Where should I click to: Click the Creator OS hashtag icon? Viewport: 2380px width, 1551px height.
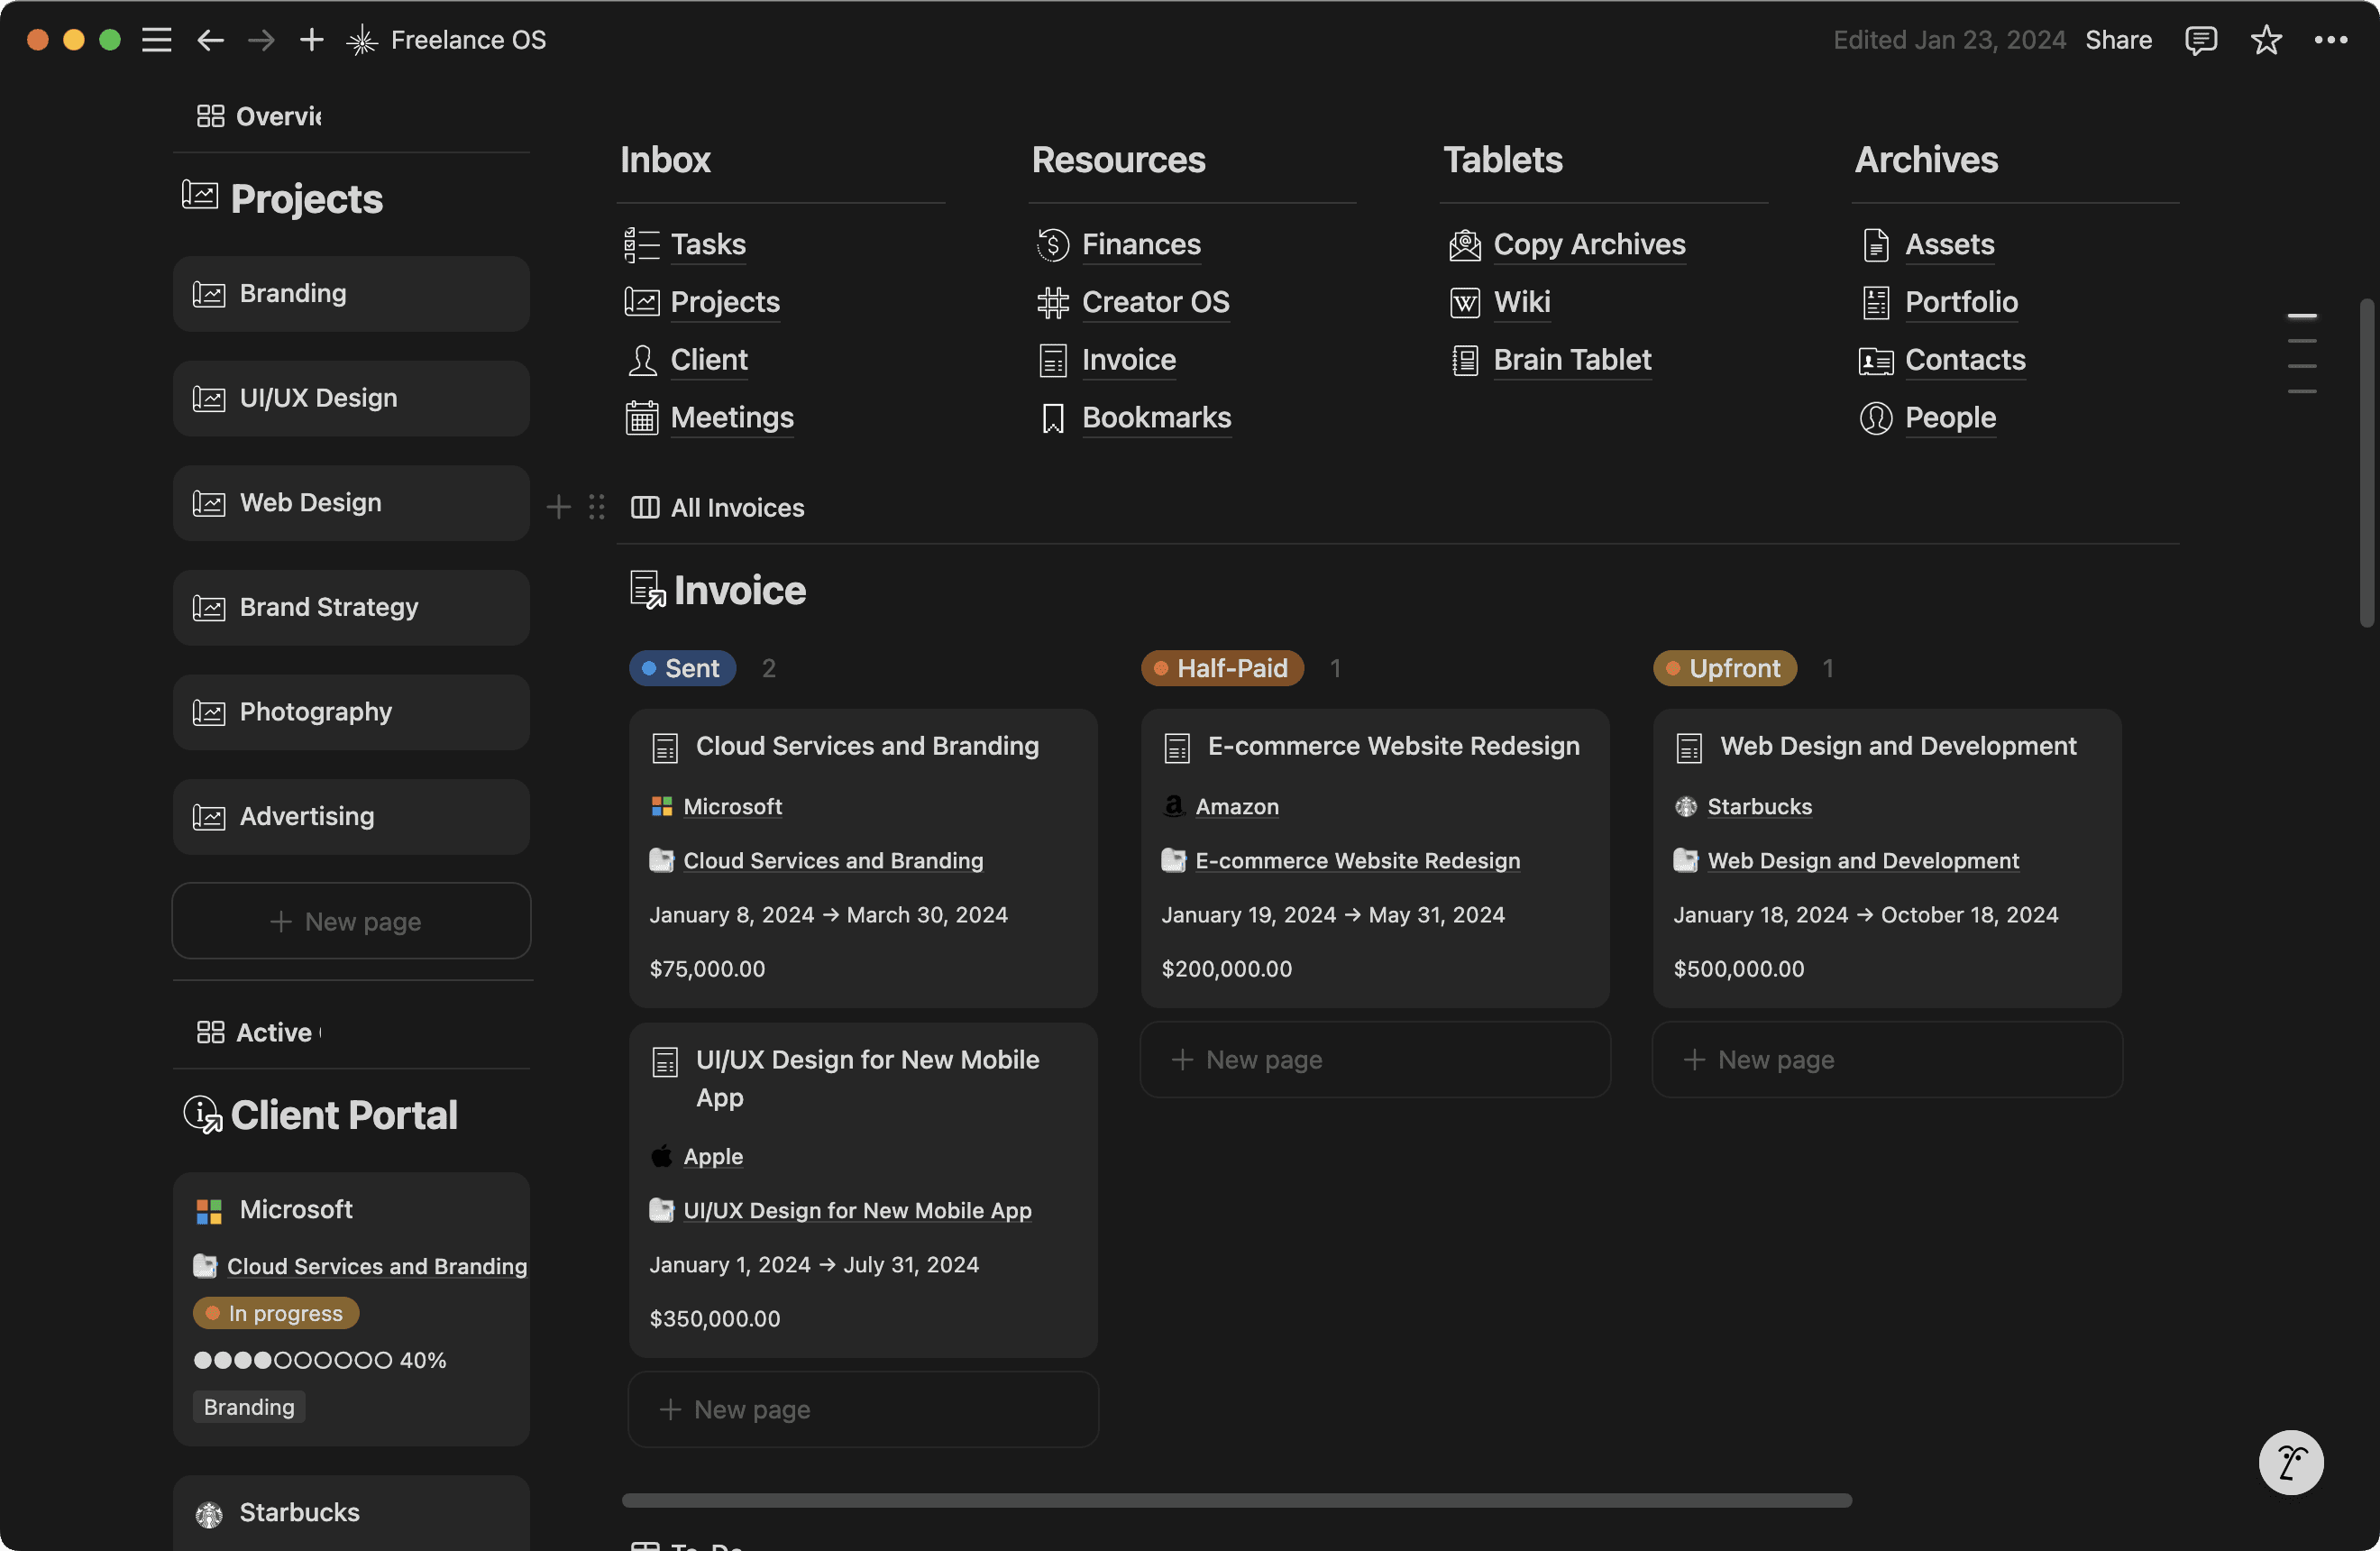1053,303
